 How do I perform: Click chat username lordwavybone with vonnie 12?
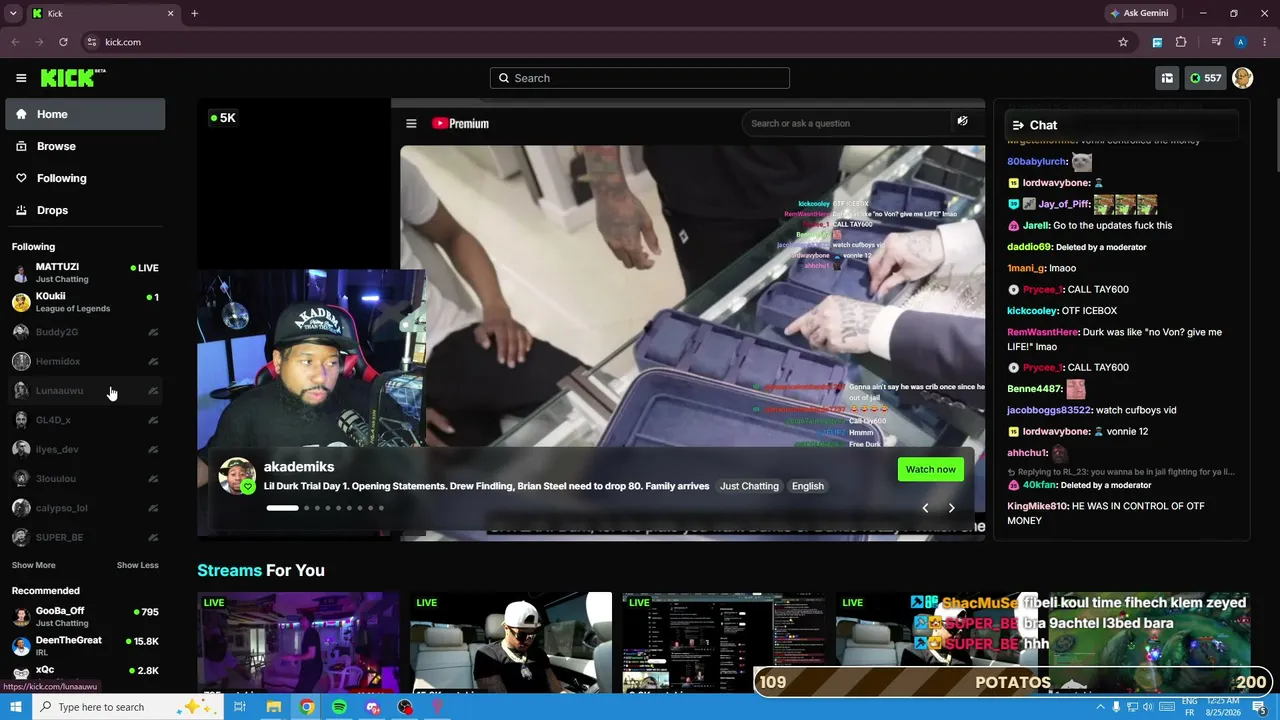coord(1055,431)
